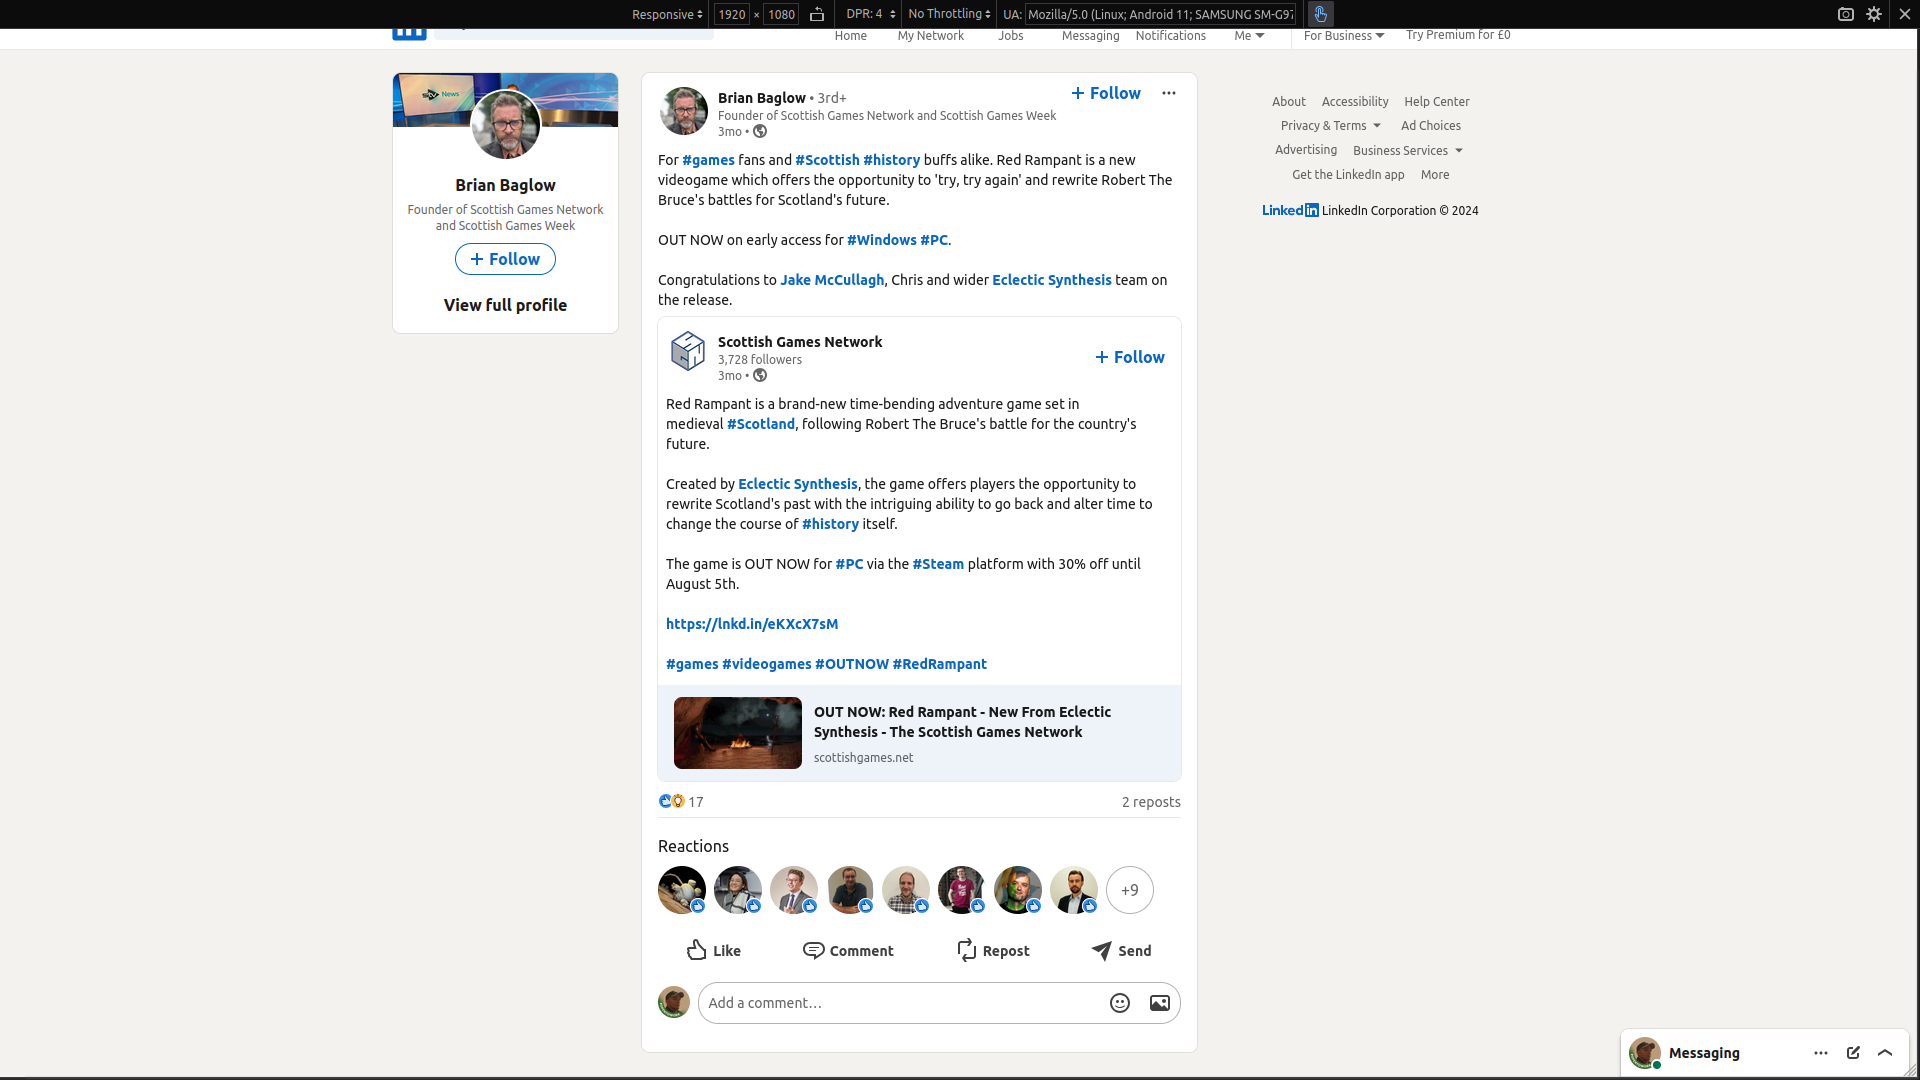This screenshot has height=1080, width=1920.
Task: Go to the Jobs tab
Action: [1011, 36]
